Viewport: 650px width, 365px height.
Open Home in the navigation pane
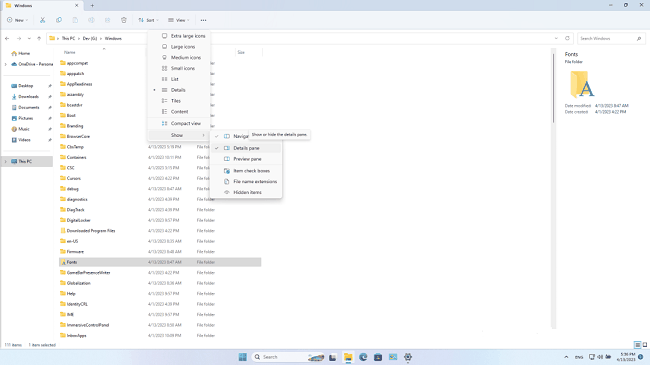pyautogui.click(x=21, y=53)
